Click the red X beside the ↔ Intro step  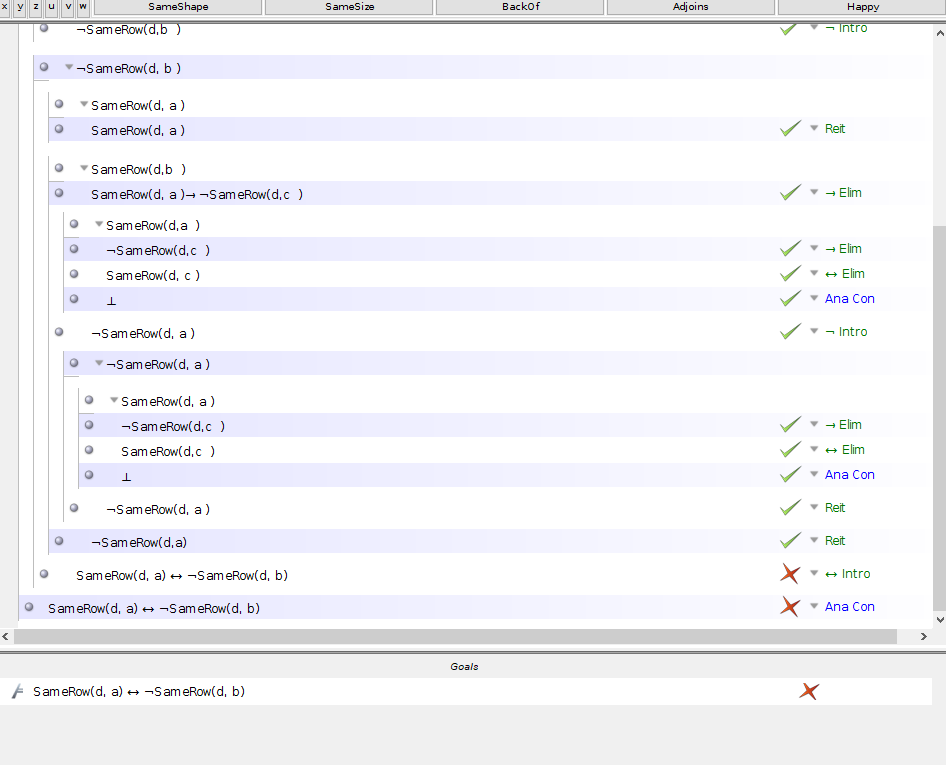click(x=789, y=573)
